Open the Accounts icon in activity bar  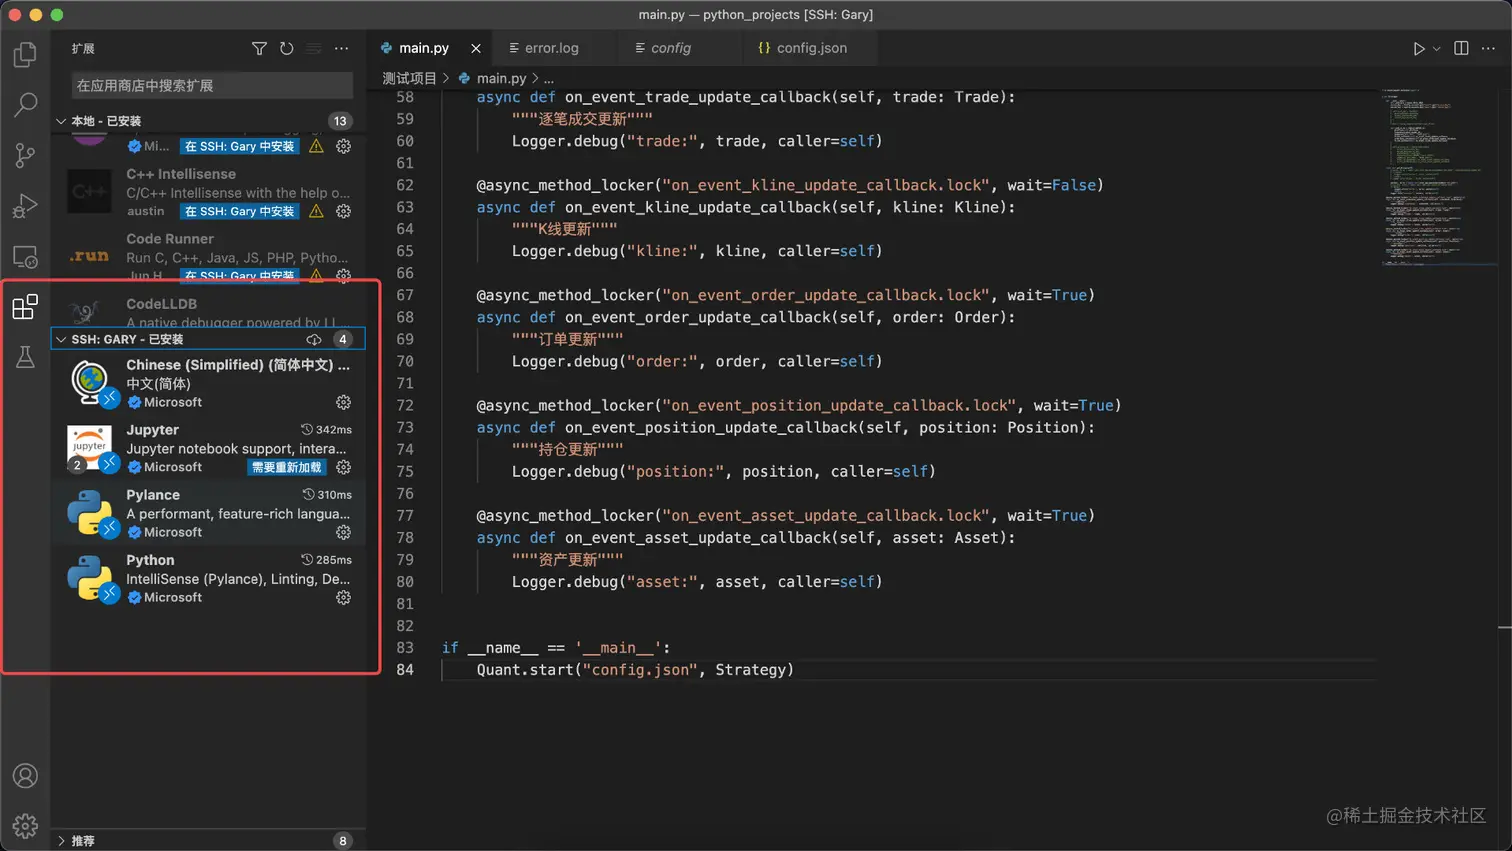25,776
